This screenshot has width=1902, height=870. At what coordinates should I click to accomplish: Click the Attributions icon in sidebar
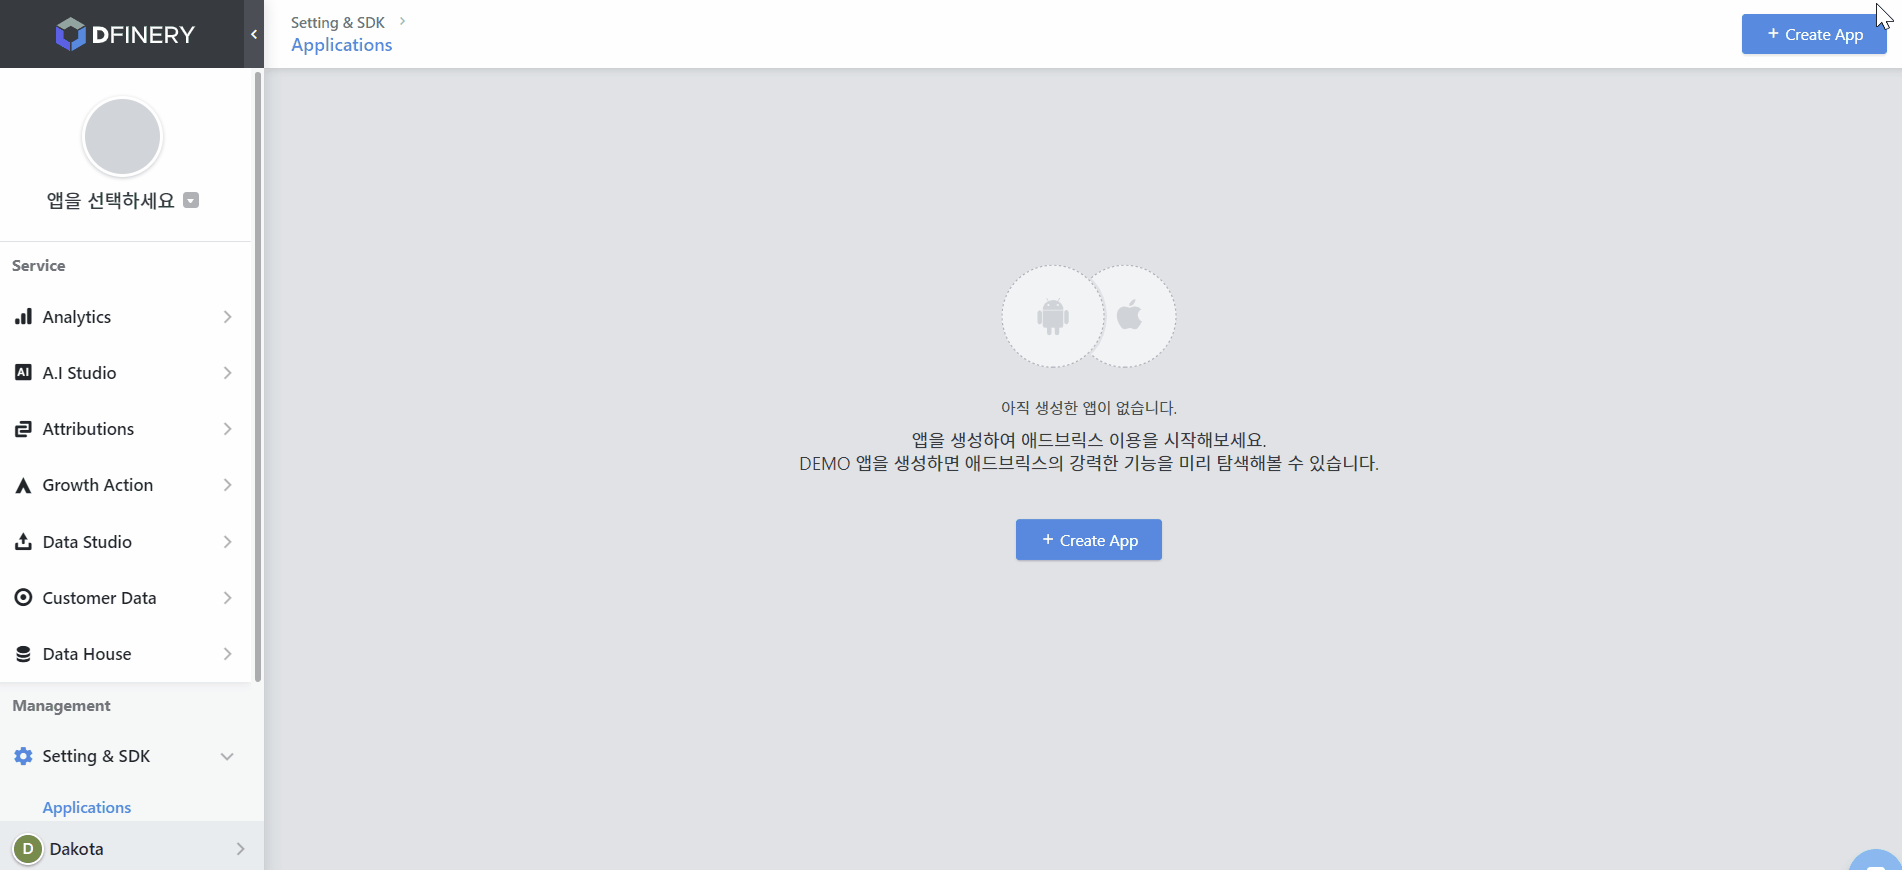(23, 429)
